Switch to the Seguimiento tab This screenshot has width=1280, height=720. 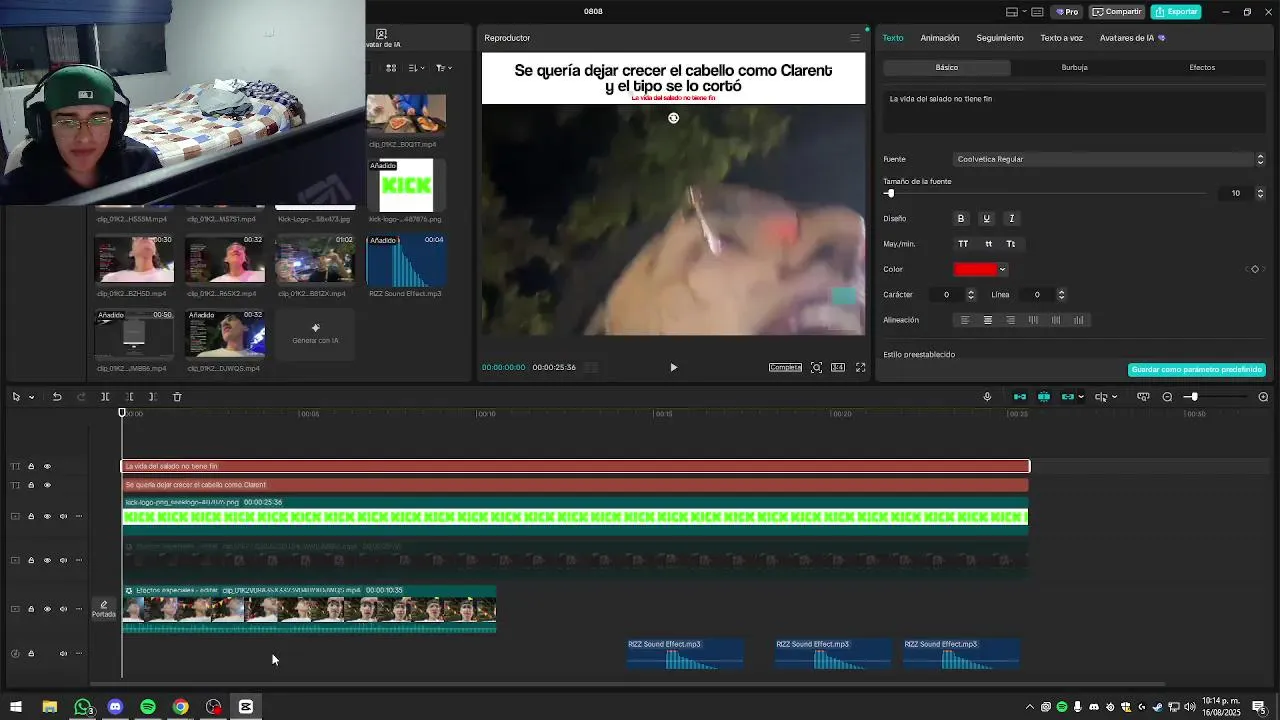pyautogui.click(x=1000, y=38)
